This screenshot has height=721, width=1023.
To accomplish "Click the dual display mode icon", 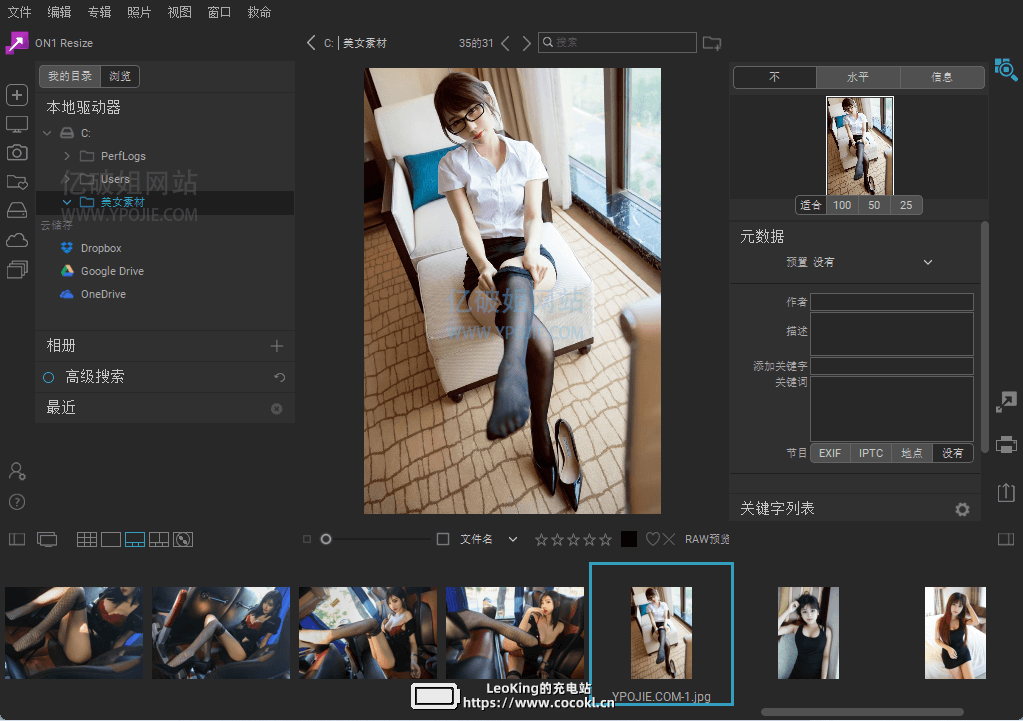I will click(47, 539).
